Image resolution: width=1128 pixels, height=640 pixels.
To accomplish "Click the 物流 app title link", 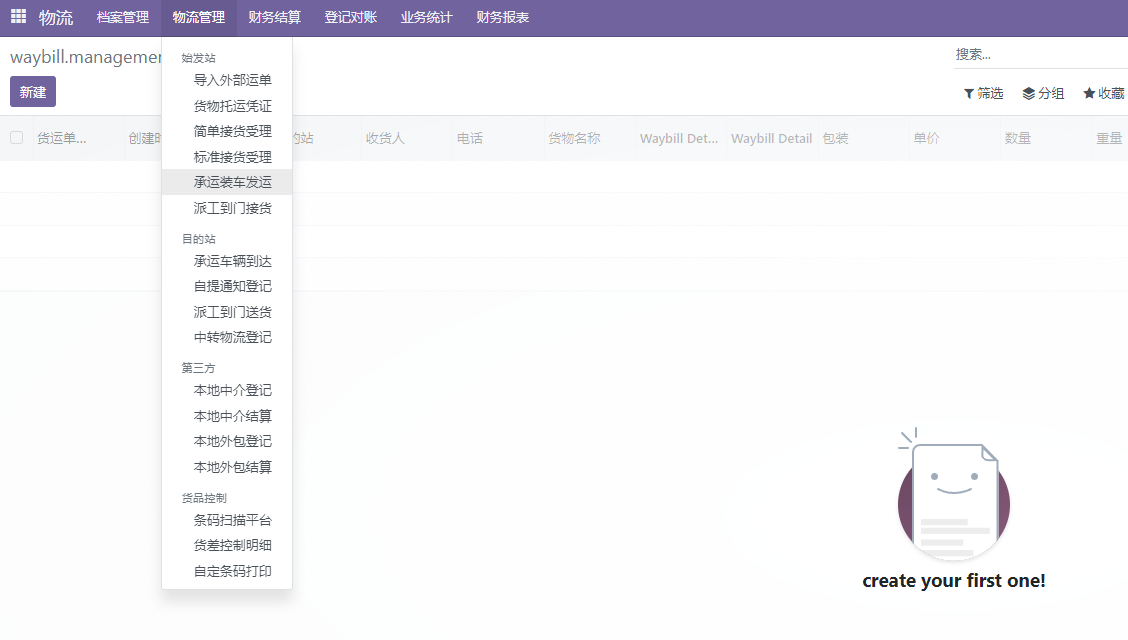I will [56, 18].
